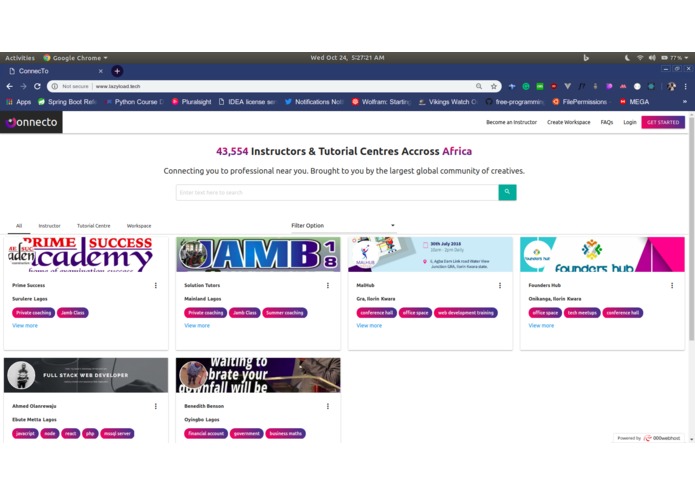Click the Summer coaching tag
The width and height of the screenshot is (695, 494).
285,313
